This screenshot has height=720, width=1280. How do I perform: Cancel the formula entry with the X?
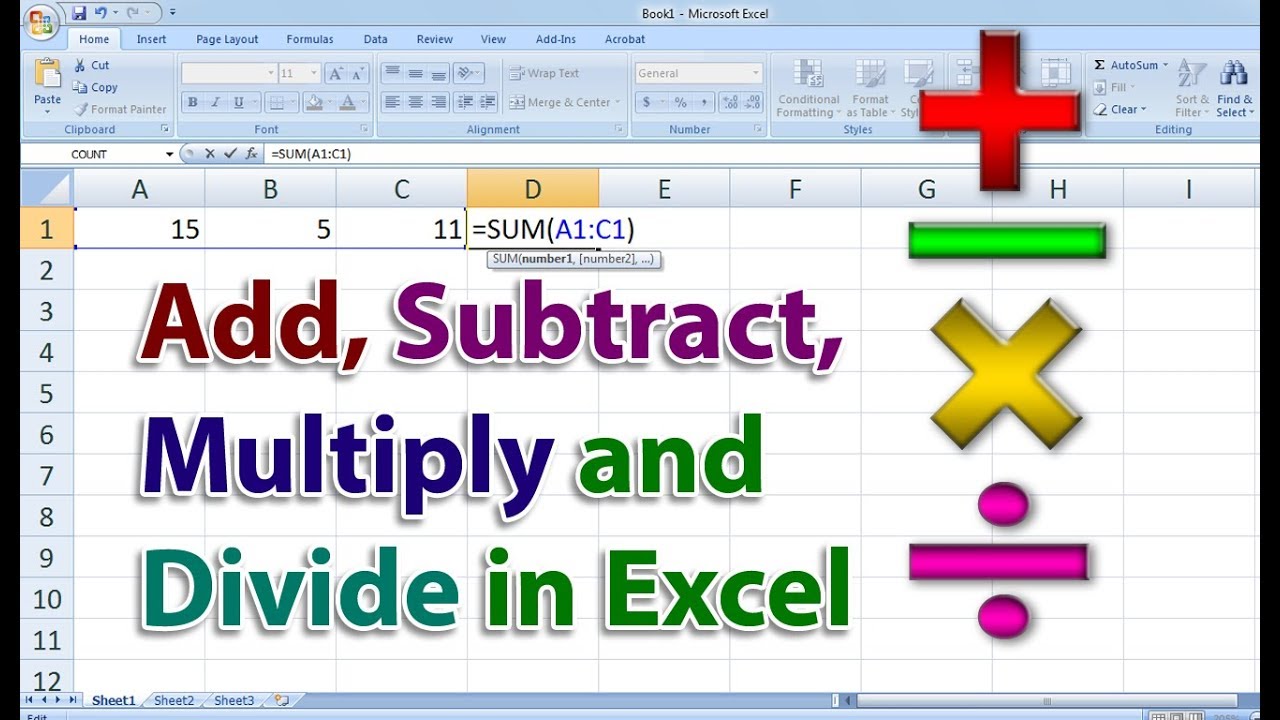click(210, 154)
